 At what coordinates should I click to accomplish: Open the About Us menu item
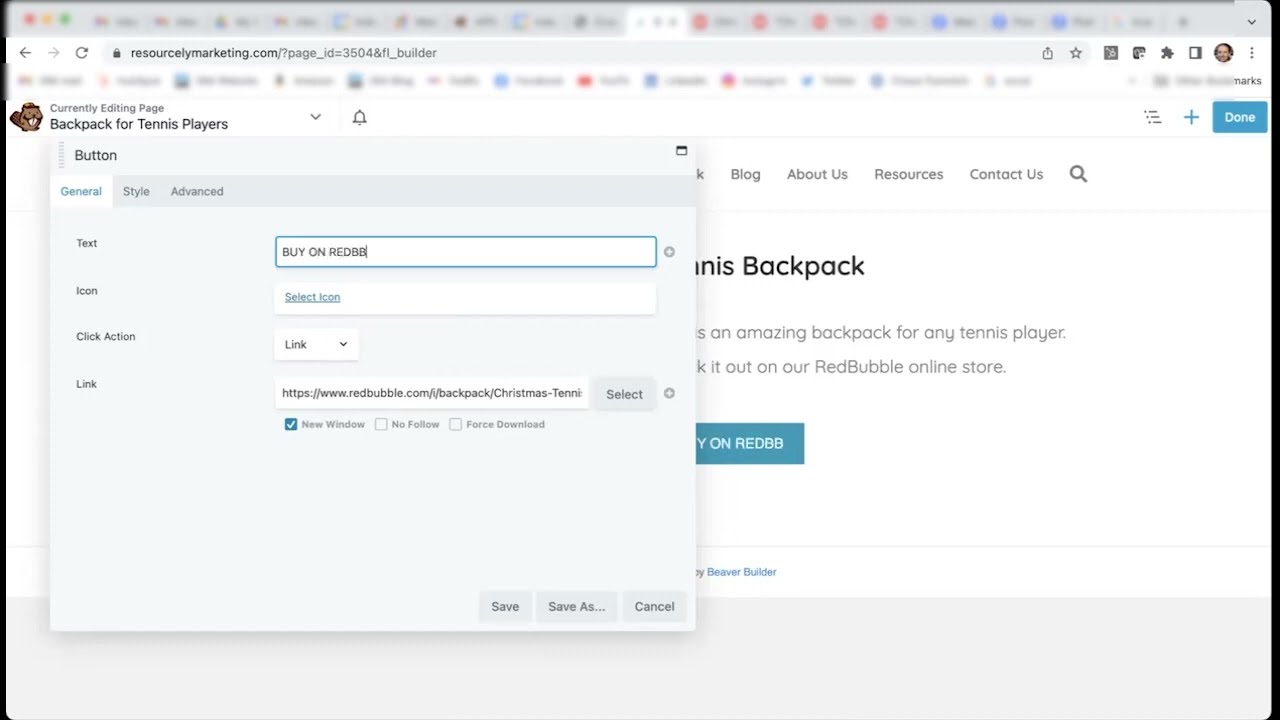coord(817,174)
